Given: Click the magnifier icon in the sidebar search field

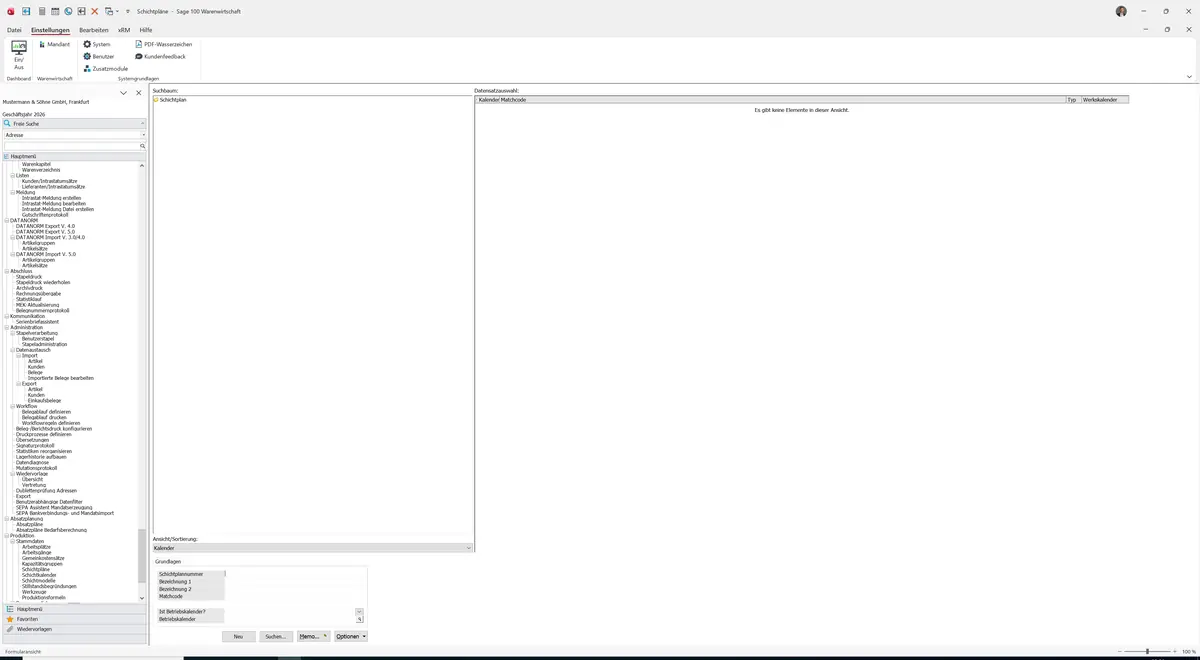Looking at the screenshot, I should tap(142, 146).
